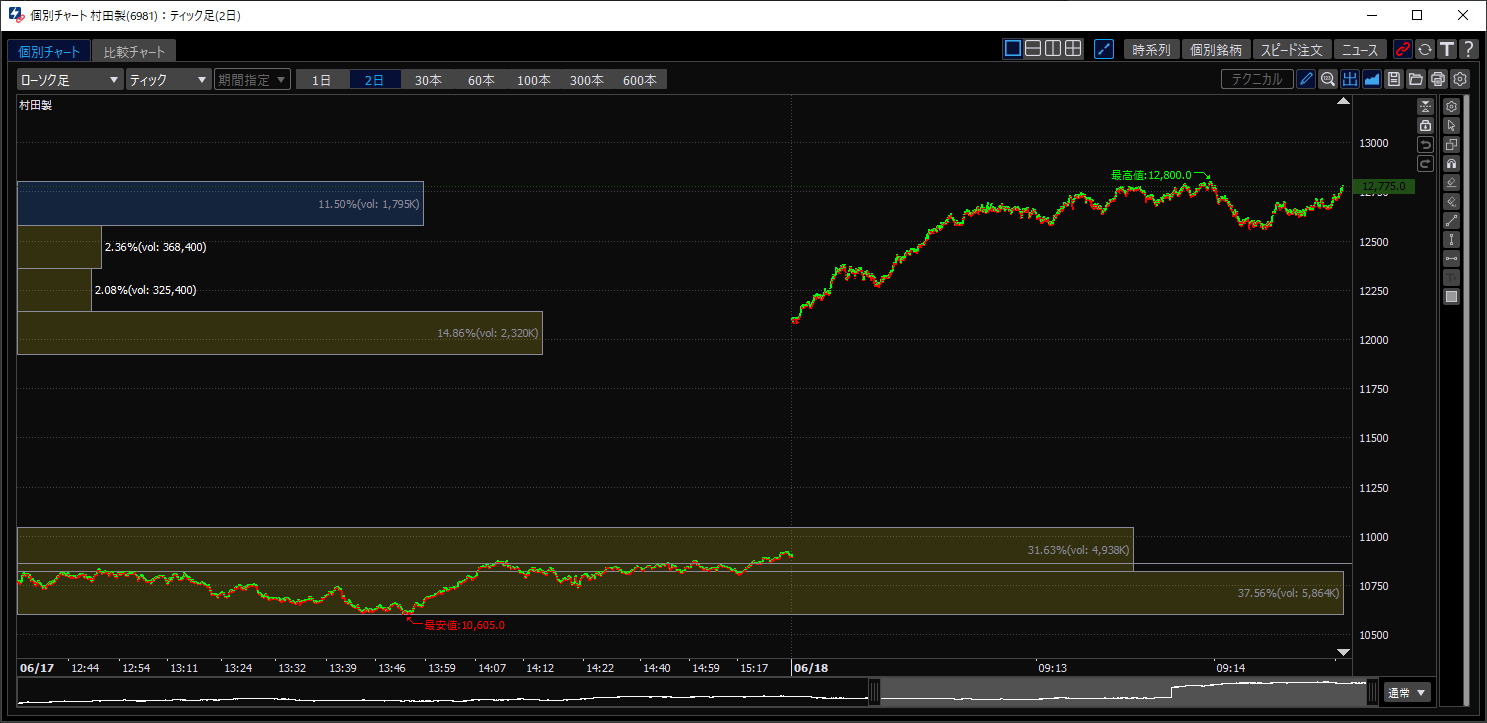Toggle the price-by-volume histogram icon
The width and height of the screenshot is (1487, 723).
[1350, 80]
